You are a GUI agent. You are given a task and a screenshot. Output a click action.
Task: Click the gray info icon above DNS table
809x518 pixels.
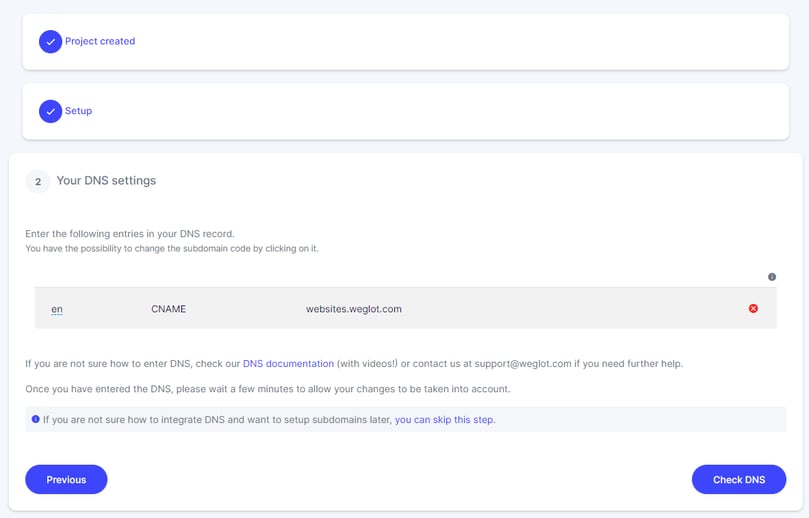click(772, 277)
